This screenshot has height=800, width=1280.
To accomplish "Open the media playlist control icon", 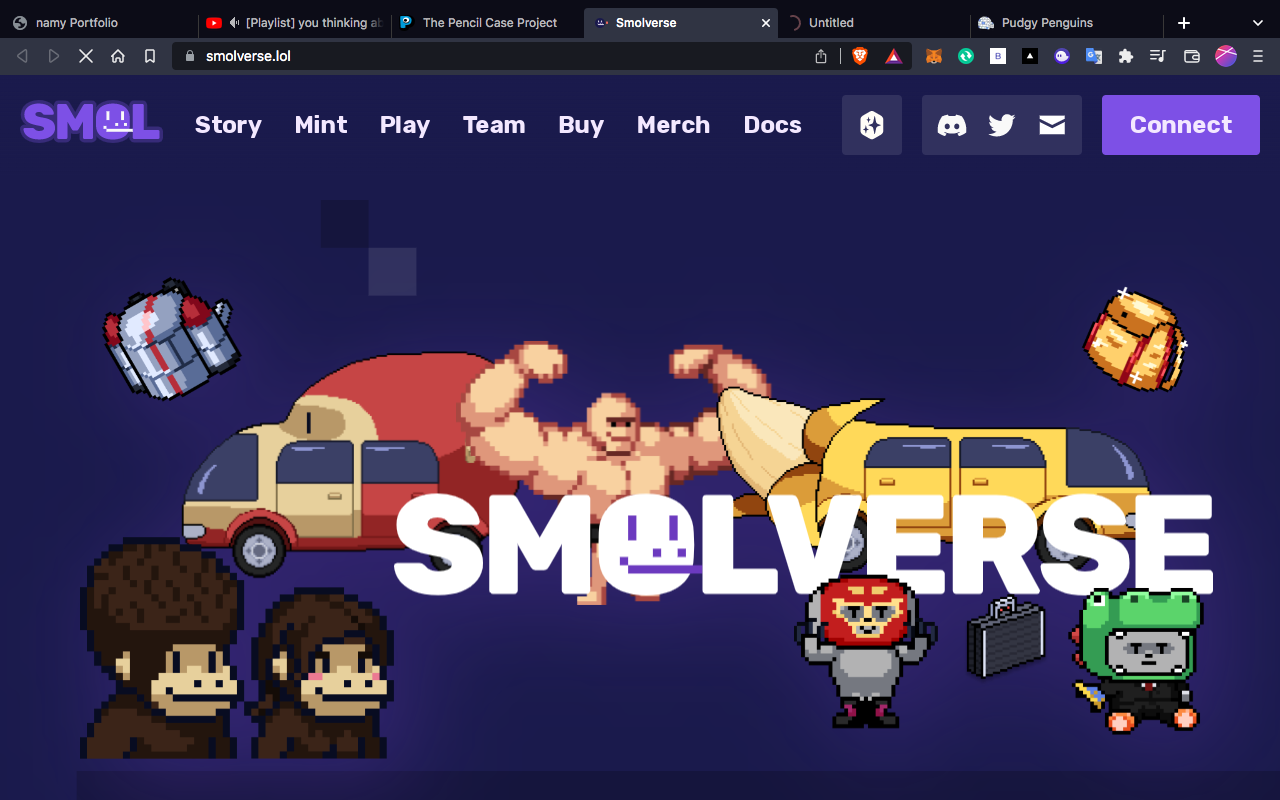I will click(1158, 56).
